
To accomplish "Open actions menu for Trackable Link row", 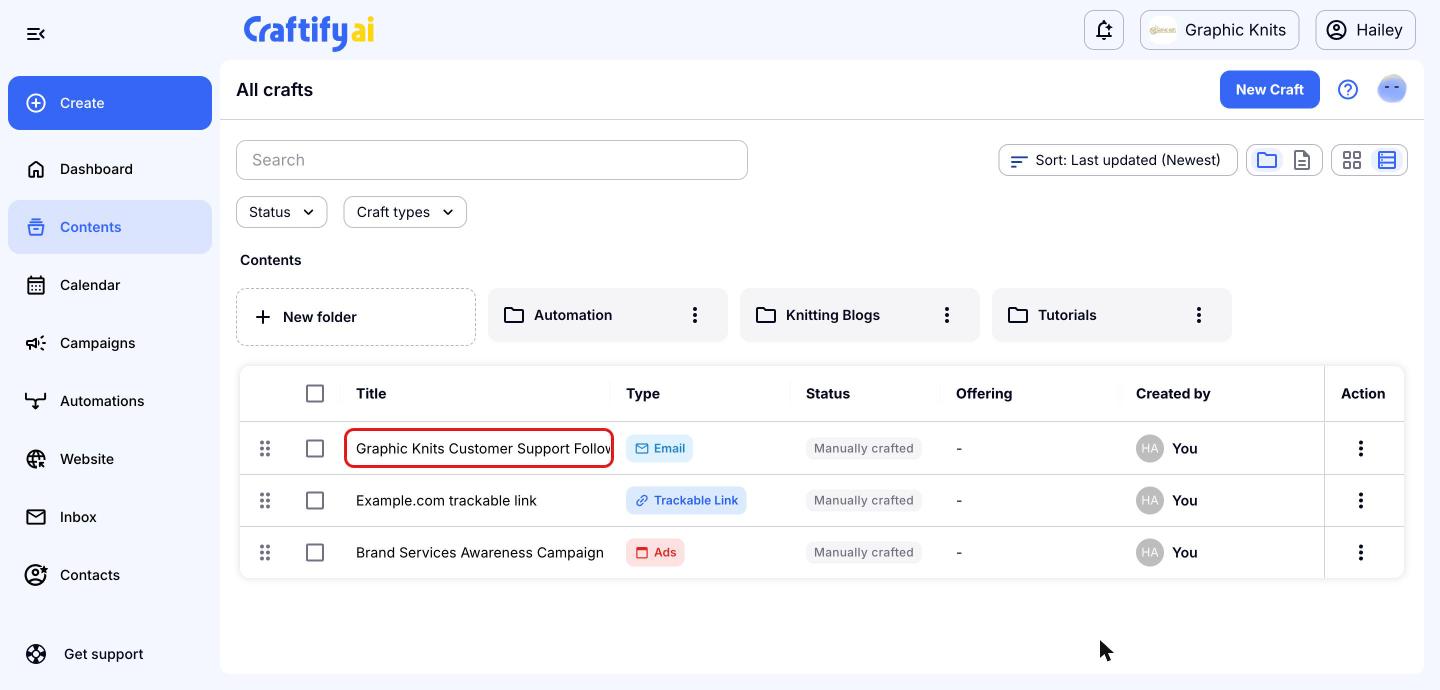I will click(1361, 500).
